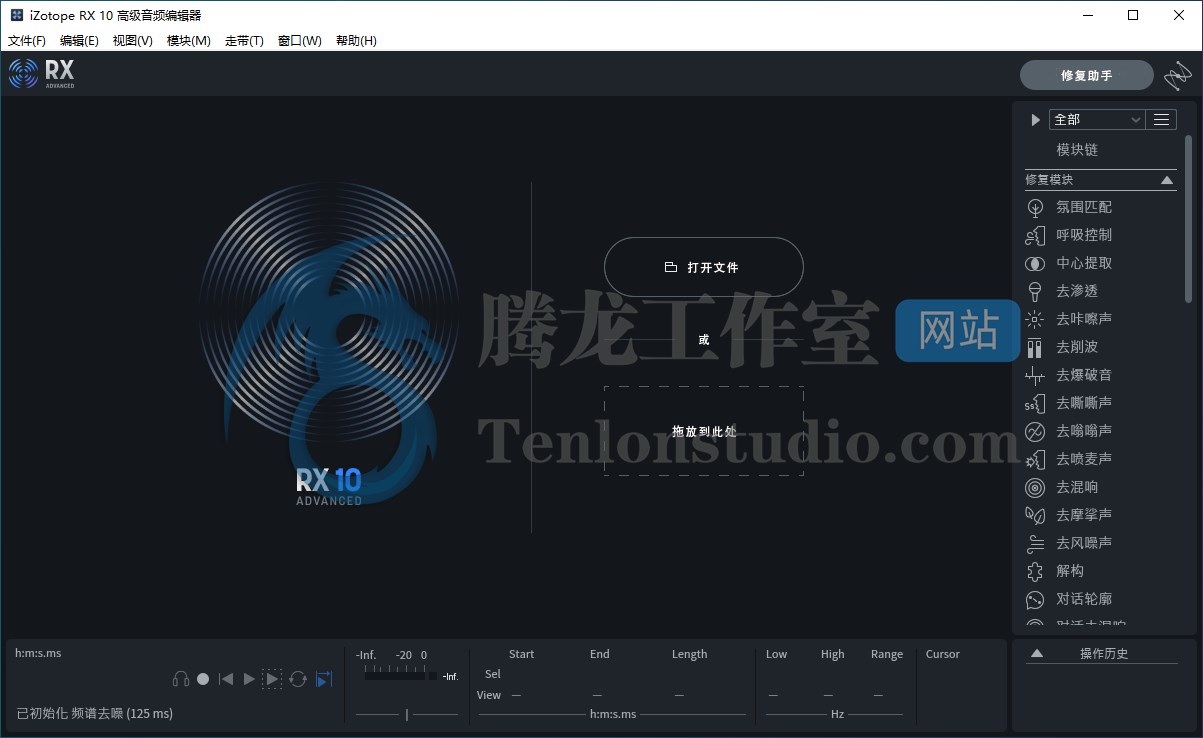
Task: Open the 窗口(W) menu
Action: coord(300,41)
